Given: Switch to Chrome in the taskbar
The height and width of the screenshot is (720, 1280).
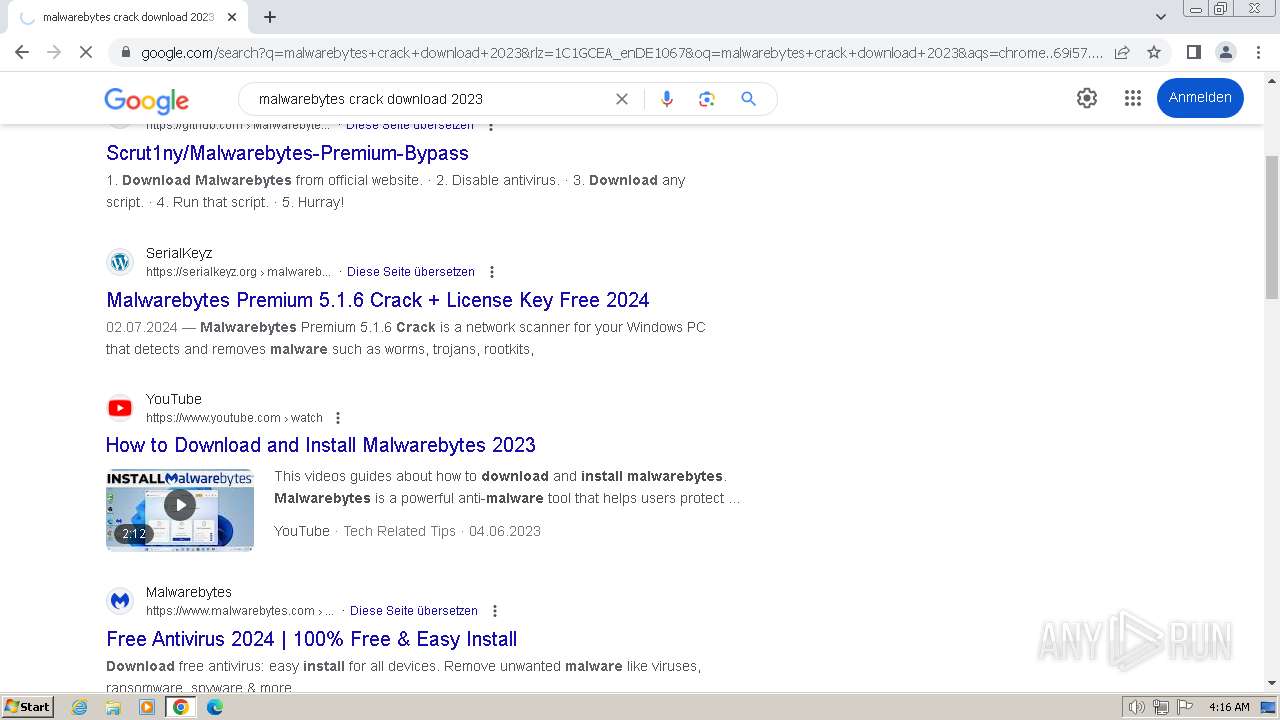Looking at the screenshot, I should pyautogui.click(x=181, y=707).
